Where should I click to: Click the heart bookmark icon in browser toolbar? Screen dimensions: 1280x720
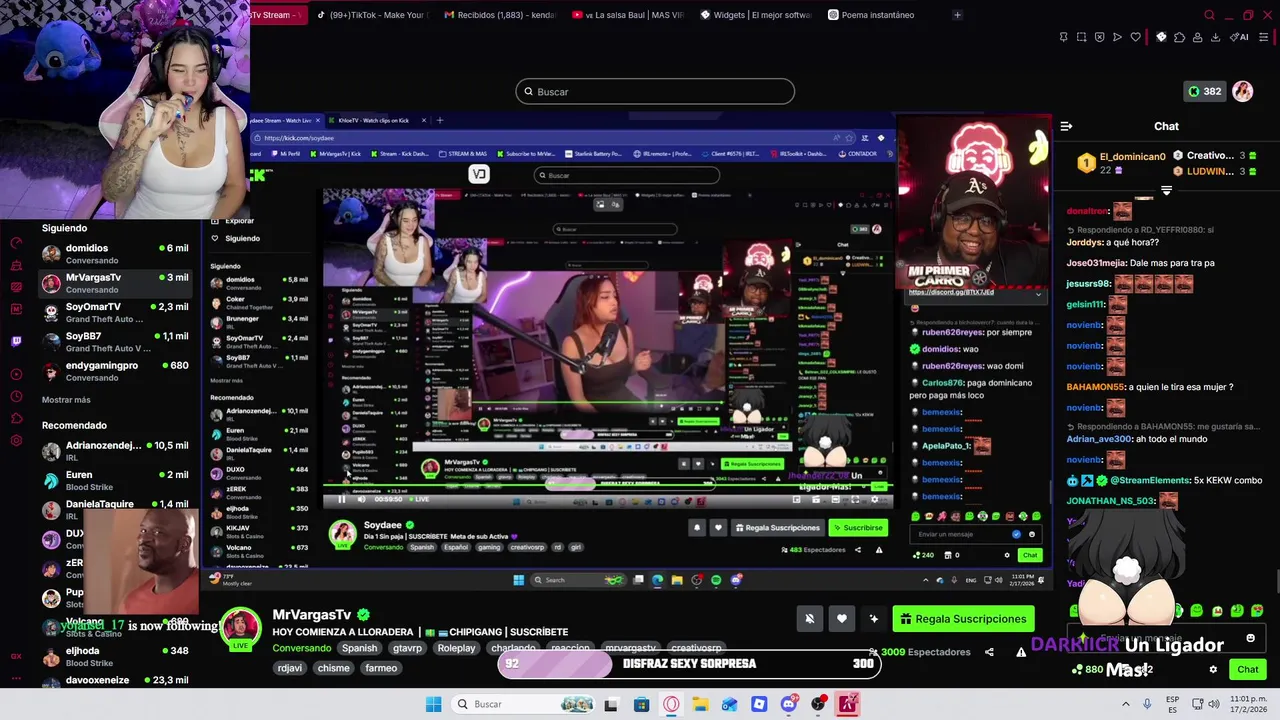click(x=1136, y=37)
